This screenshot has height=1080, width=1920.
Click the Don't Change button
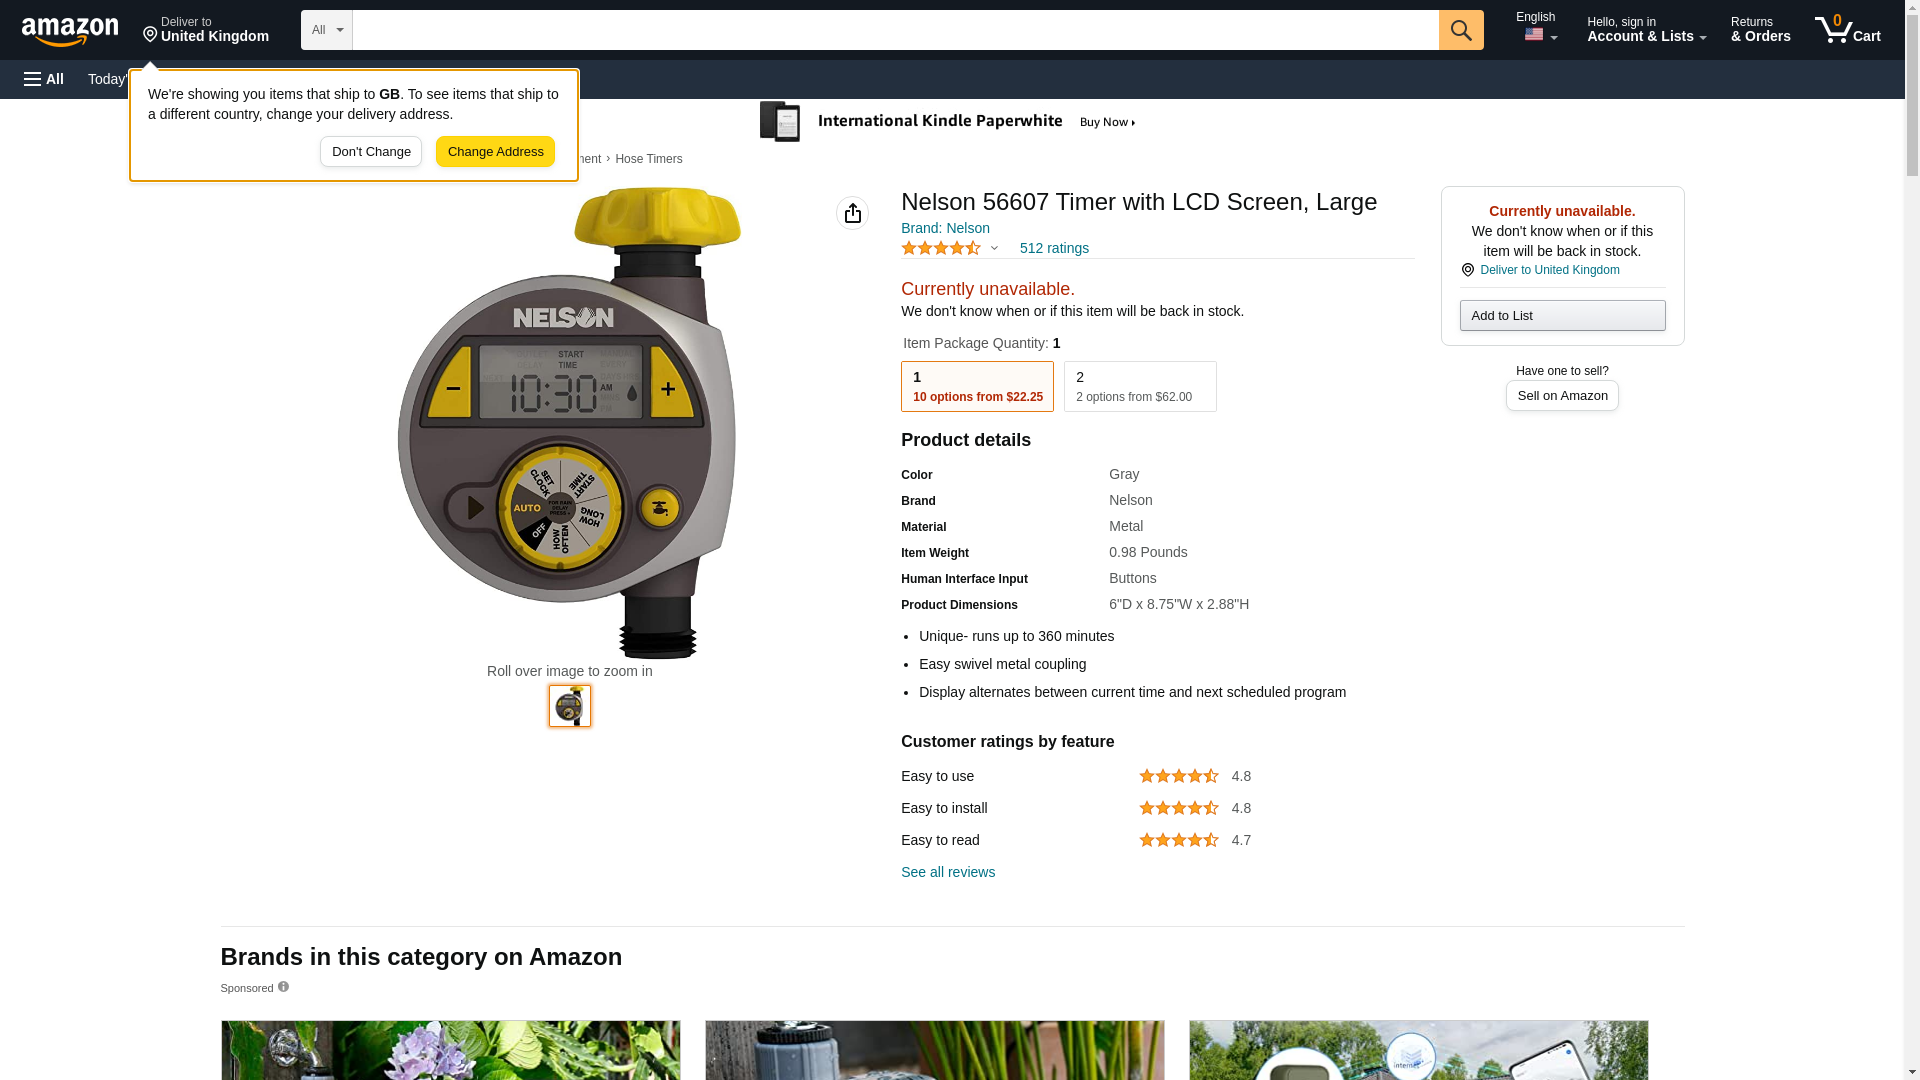(x=371, y=152)
